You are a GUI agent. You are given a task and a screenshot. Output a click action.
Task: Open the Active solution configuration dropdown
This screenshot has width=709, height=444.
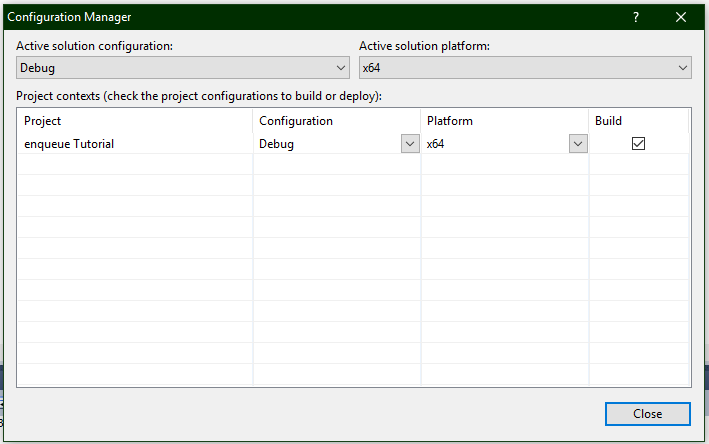(183, 68)
